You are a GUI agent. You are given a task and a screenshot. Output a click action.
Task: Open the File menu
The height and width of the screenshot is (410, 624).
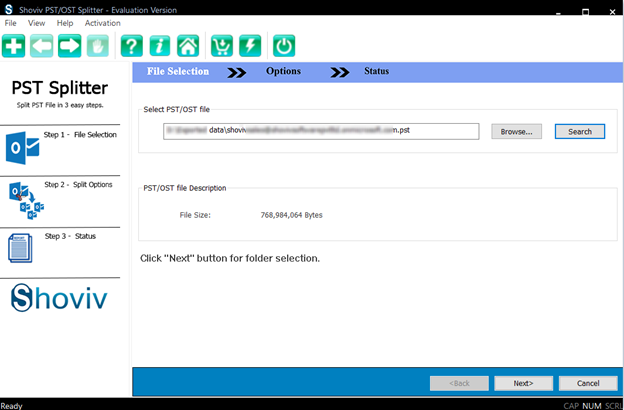10,23
